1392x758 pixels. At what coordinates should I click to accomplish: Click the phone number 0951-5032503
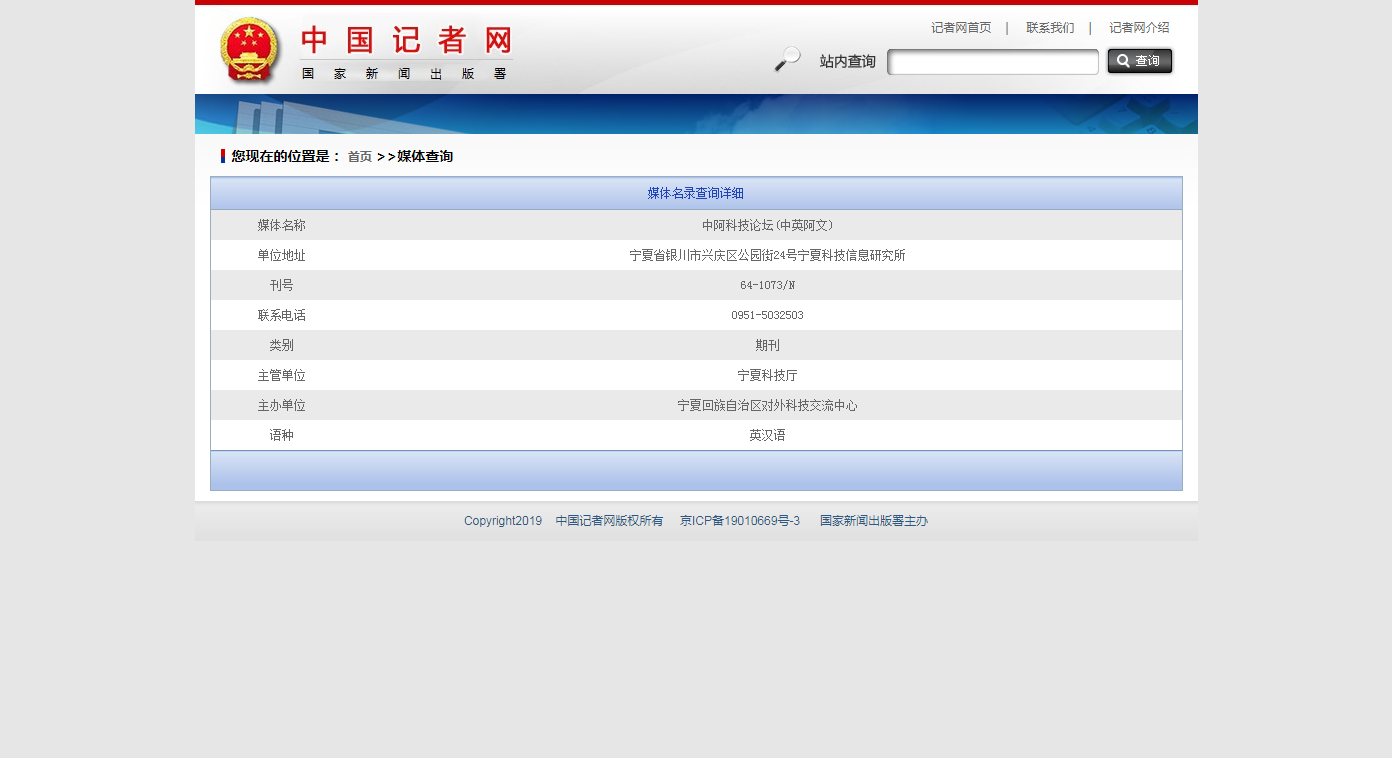pos(767,316)
